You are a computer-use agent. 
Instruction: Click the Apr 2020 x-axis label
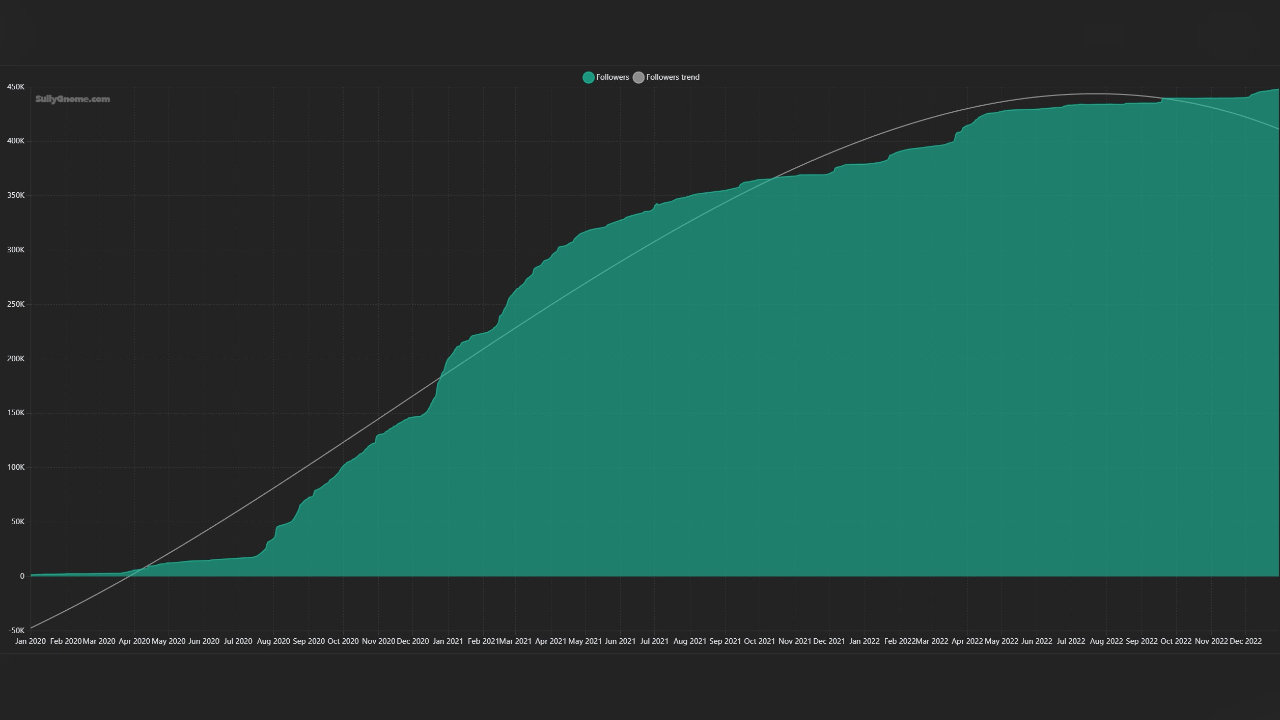(134, 640)
